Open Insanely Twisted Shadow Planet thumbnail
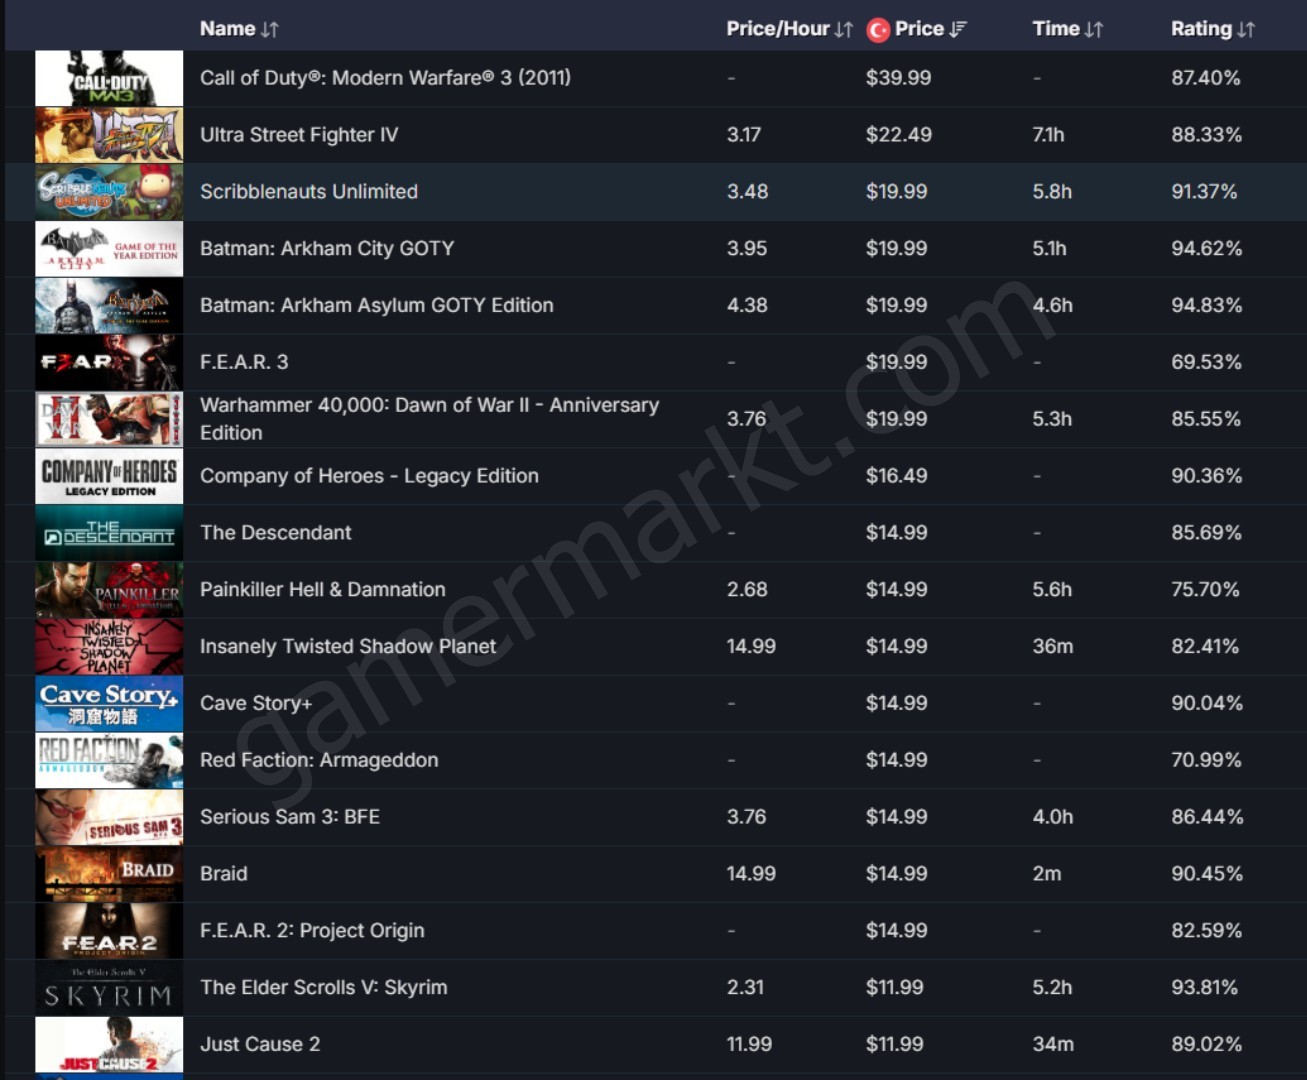 coord(109,647)
